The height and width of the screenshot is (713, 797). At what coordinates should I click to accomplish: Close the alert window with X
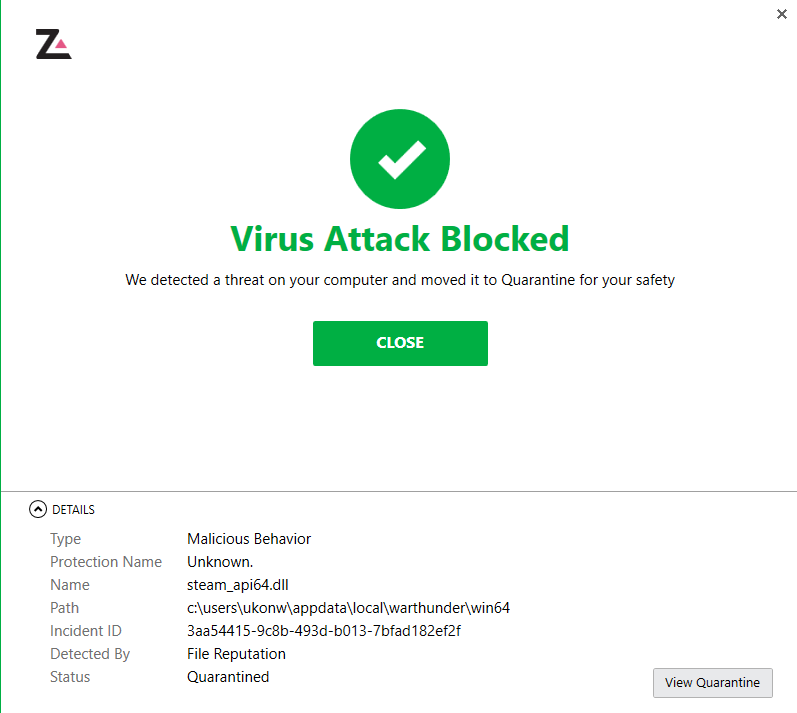(781, 14)
